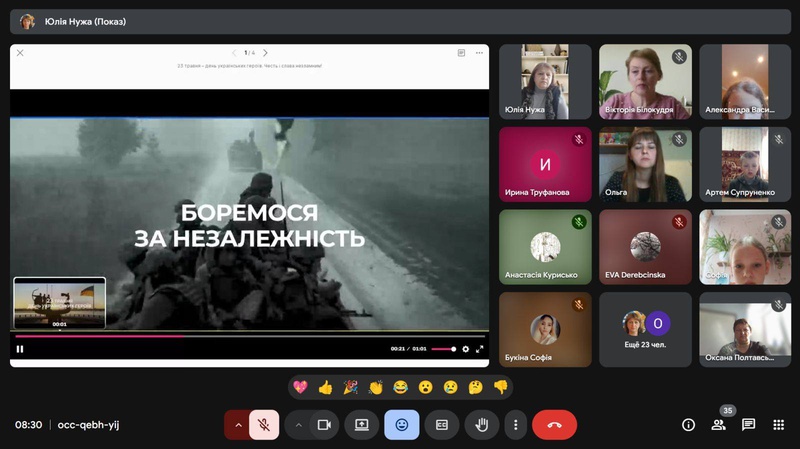Unmute microphone in the call toolbar
Image resolution: width=800 pixels, height=449 pixels.
point(264,425)
